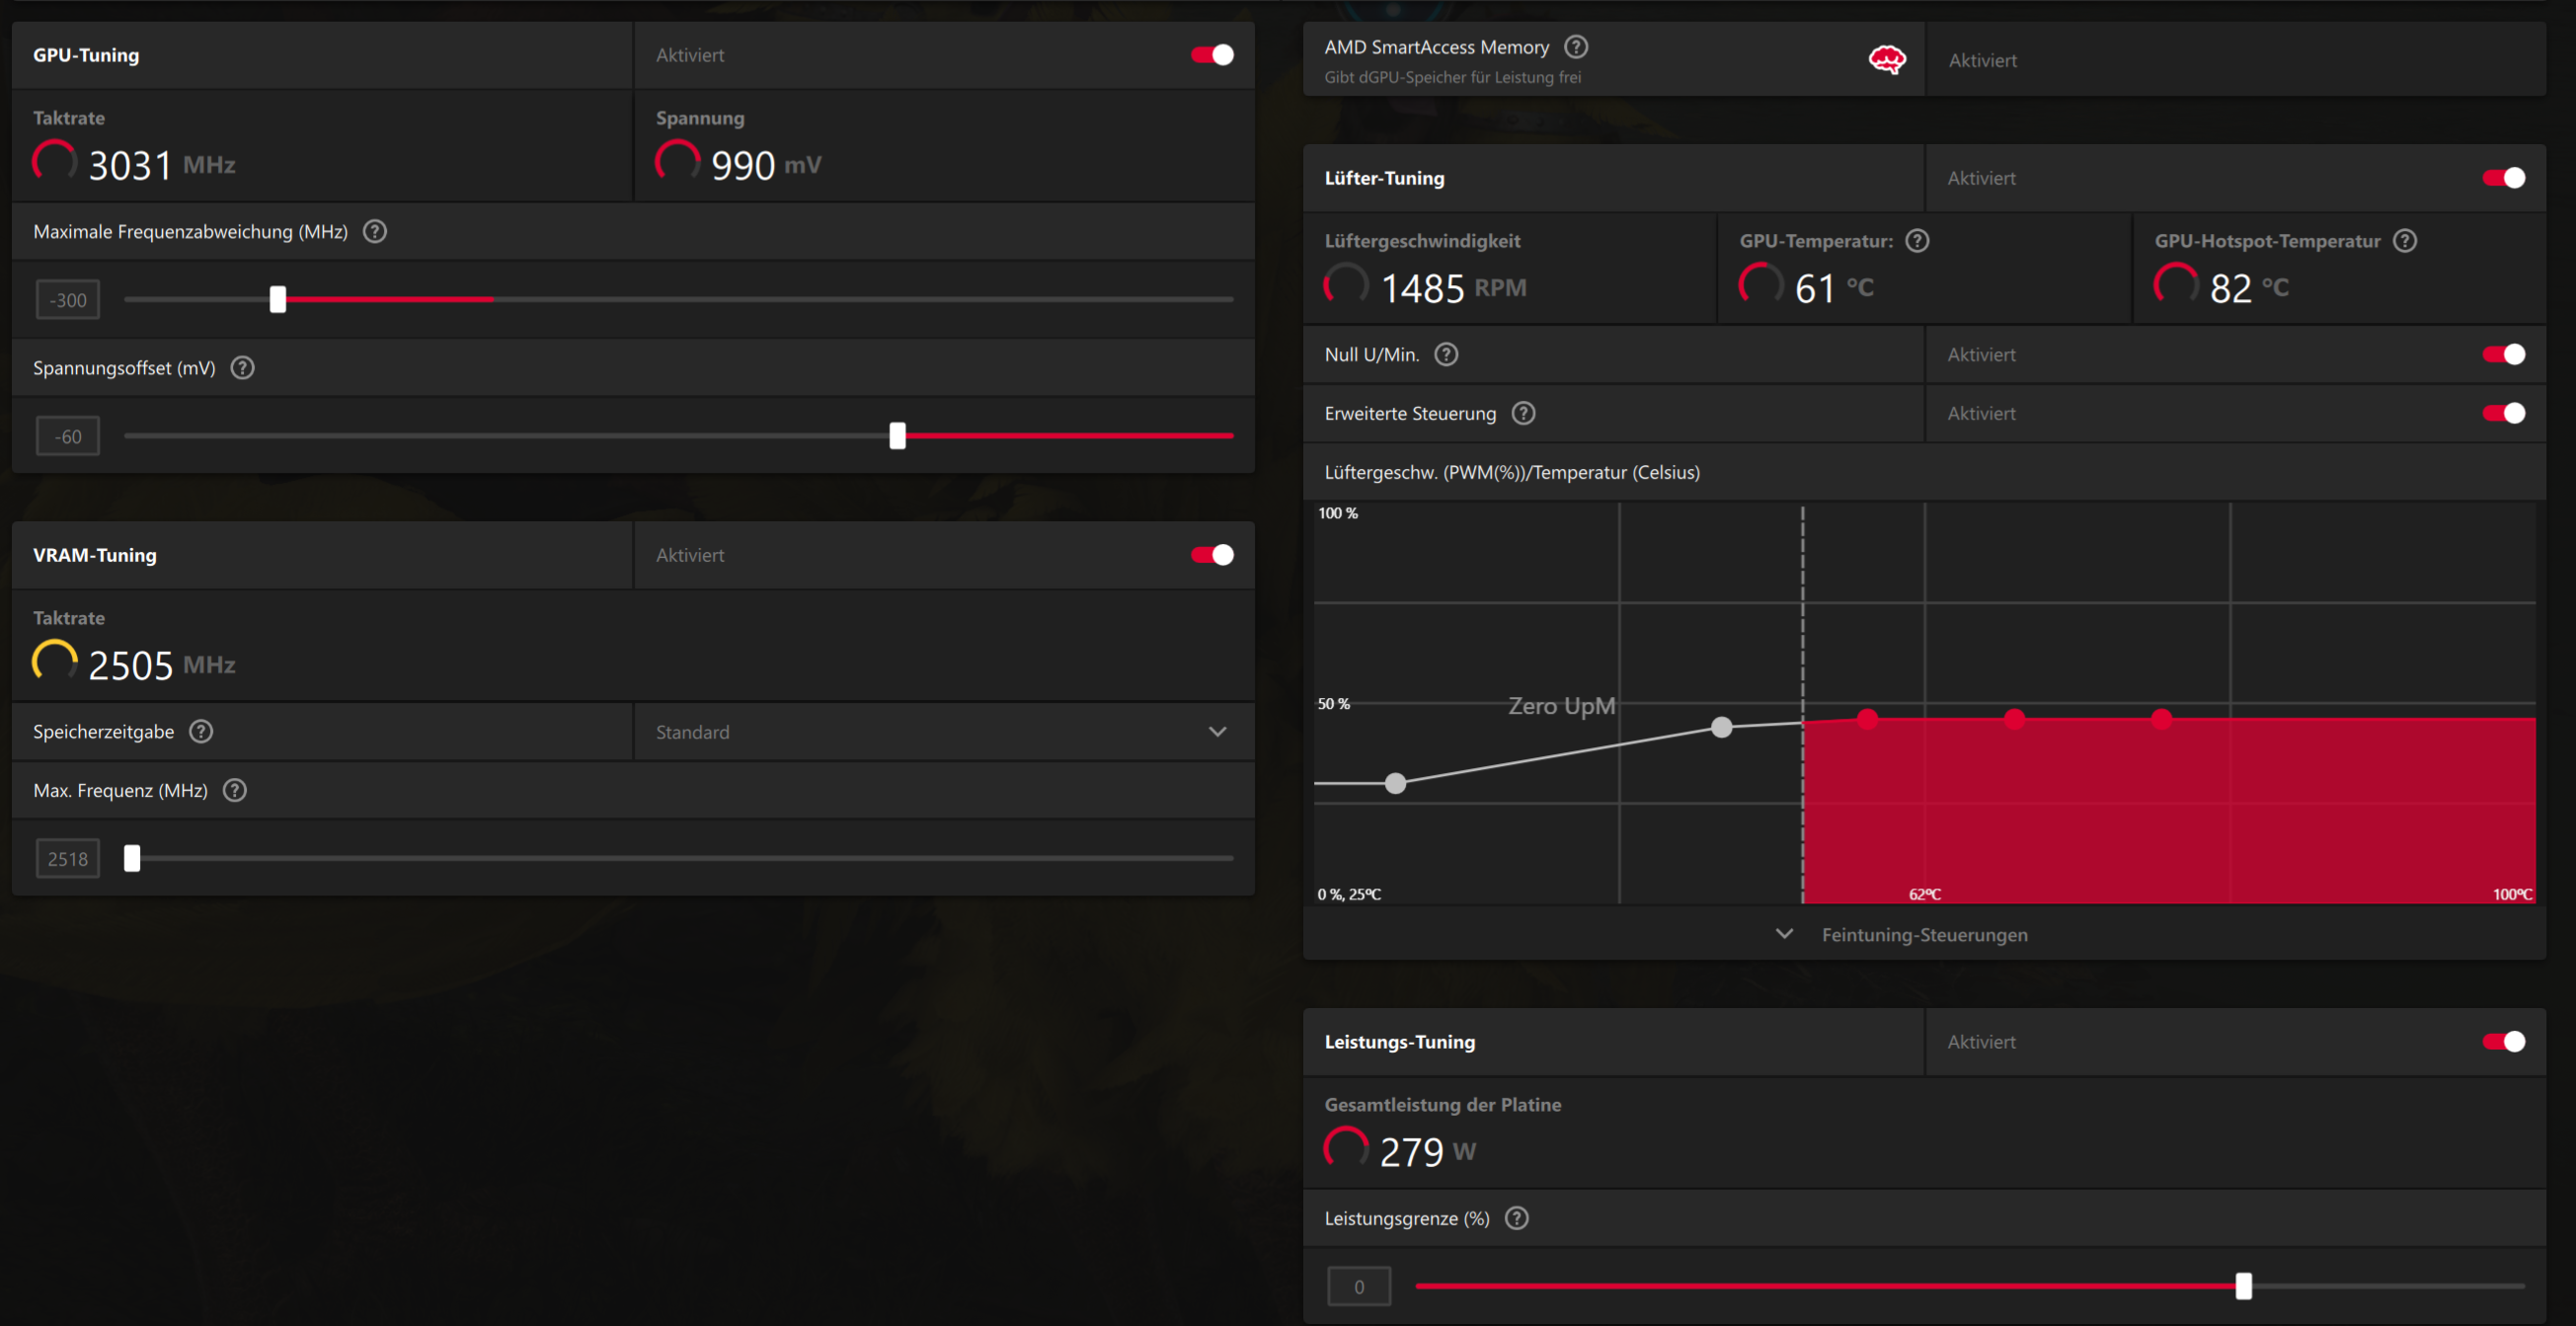Click the red SmartAccess Memory brain icon

tap(1887, 60)
